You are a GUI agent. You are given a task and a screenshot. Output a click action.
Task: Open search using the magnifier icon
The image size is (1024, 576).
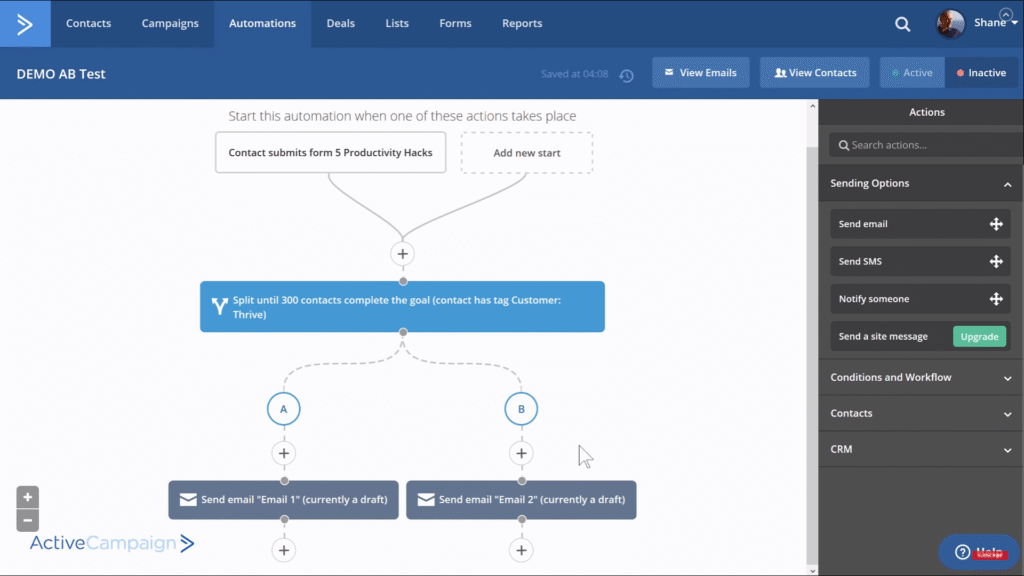pos(902,23)
